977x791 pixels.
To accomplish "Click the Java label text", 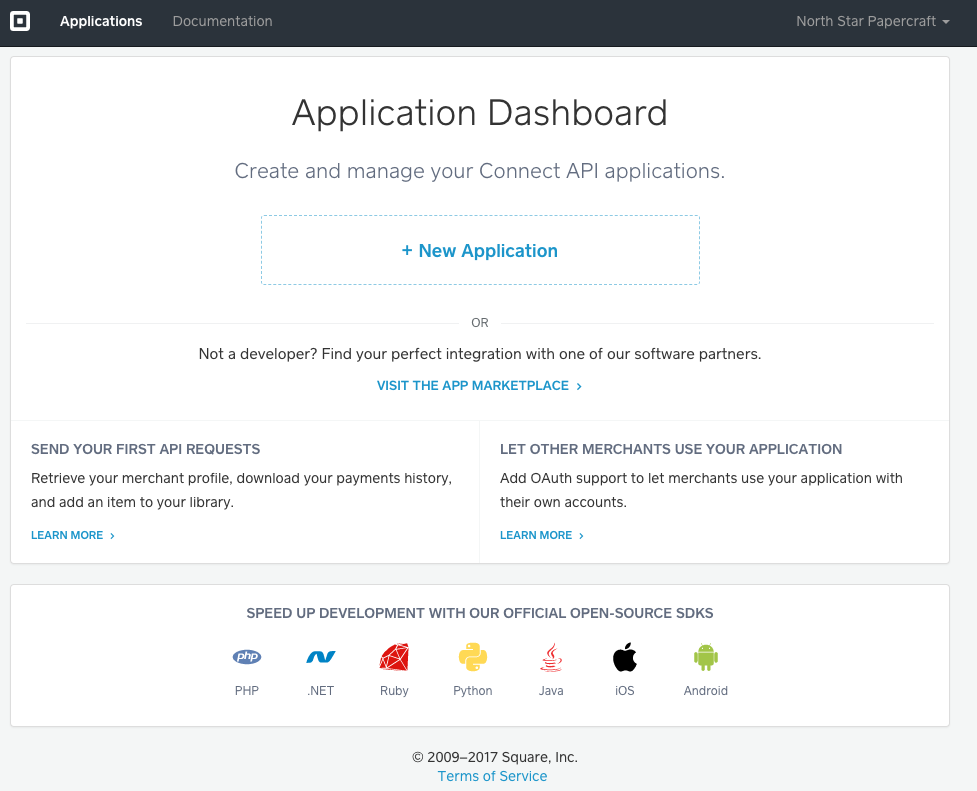I will point(551,691).
